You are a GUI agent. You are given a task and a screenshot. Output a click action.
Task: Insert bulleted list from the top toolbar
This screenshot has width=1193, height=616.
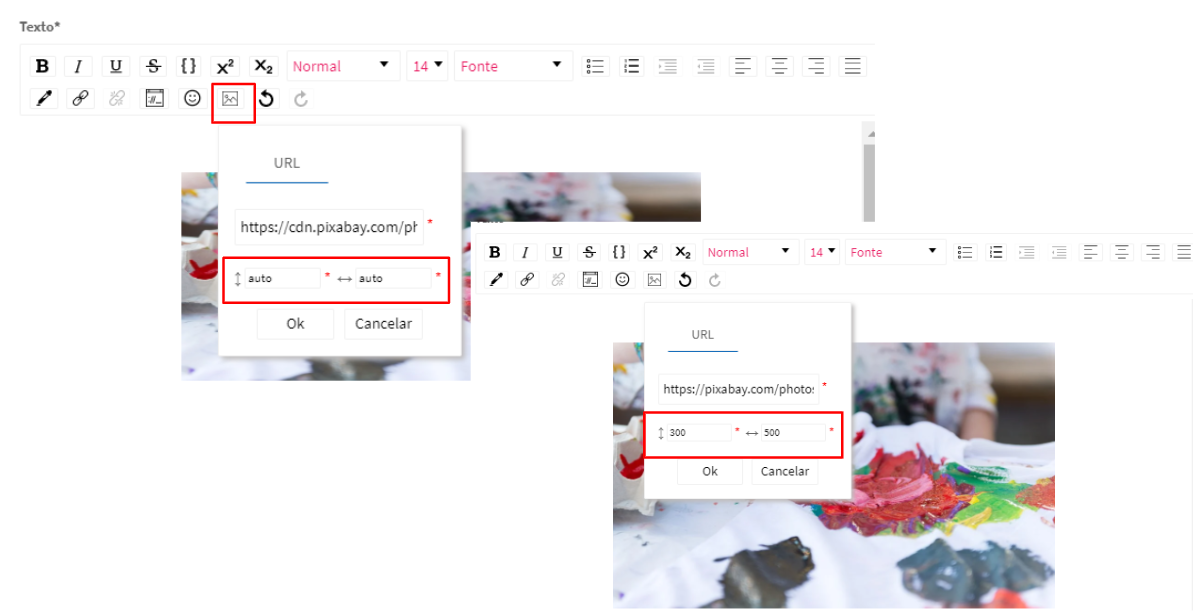(x=595, y=66)
